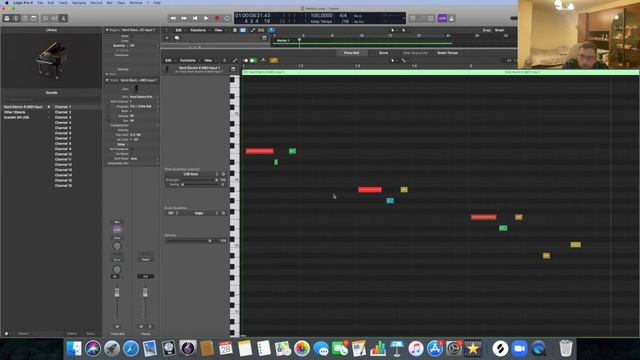This screenshot has width=640, height=360.
Task: Select the first long red note in Piano Roll
Action: point(260,151)
